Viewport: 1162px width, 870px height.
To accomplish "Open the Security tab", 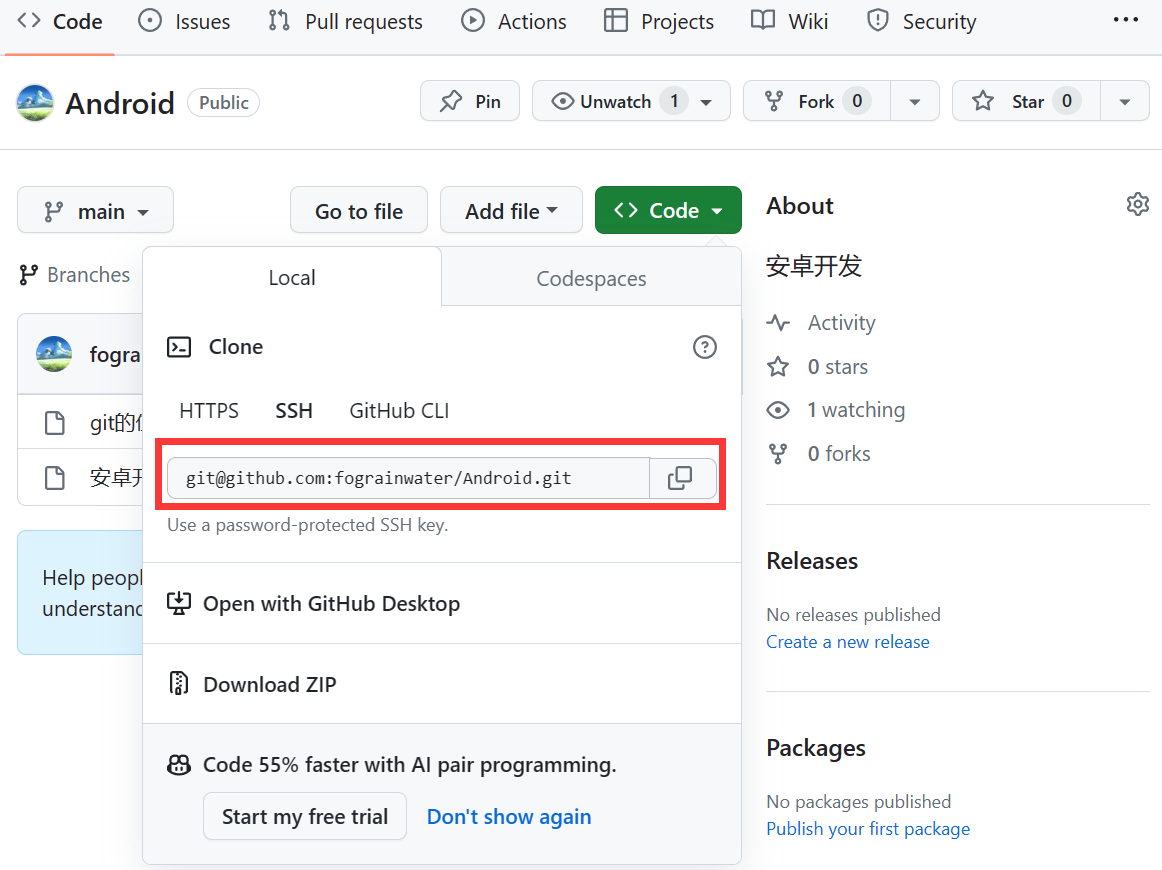I will click(x=922, y=21).
